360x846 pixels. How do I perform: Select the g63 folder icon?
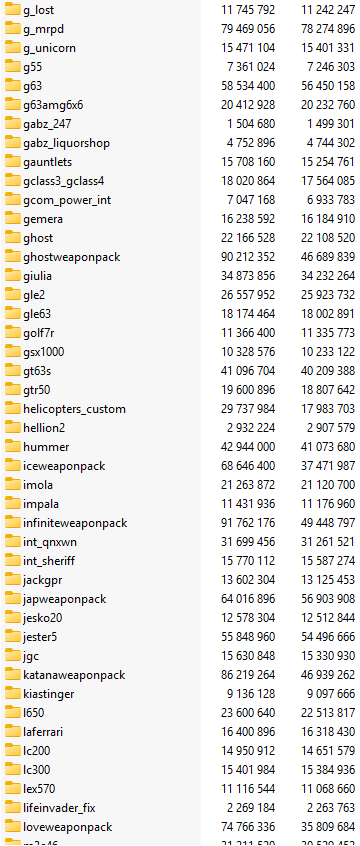[x=12, y=86]
